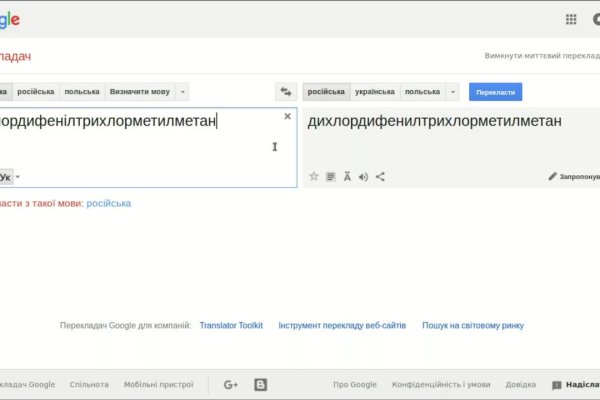Click the pencil 'Запропонувати' edit icon
The width and height of the screenshot is (600, 400).
tap(552, 176)
